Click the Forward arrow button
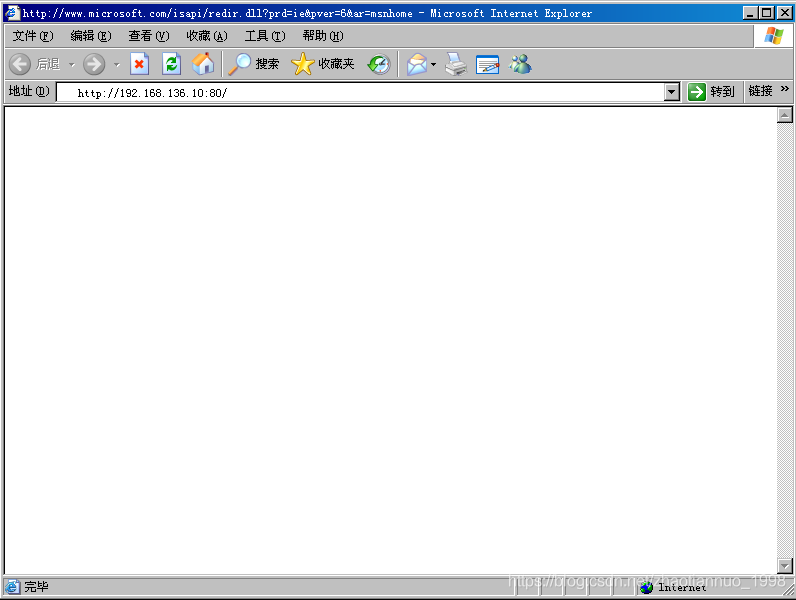The width and height of the screenshot is (796, 600). tap(94, 64)
